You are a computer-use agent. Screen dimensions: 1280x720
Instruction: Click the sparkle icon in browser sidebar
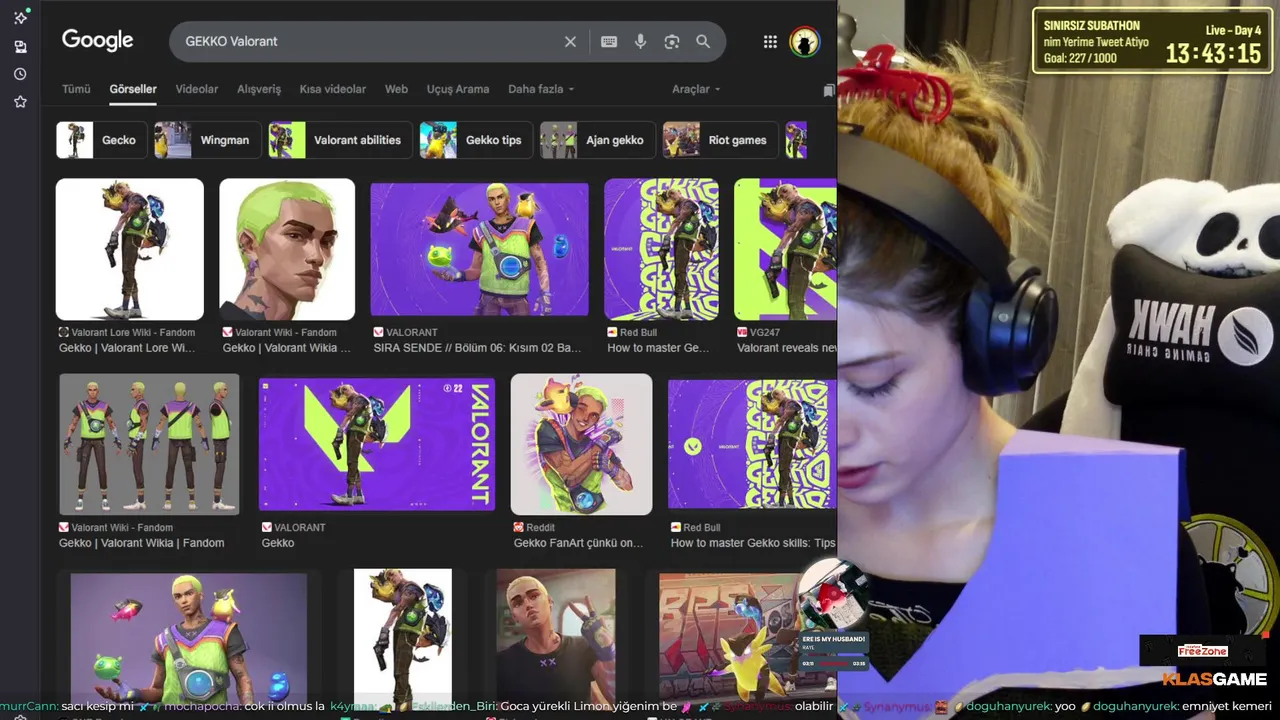pos(20,17)
